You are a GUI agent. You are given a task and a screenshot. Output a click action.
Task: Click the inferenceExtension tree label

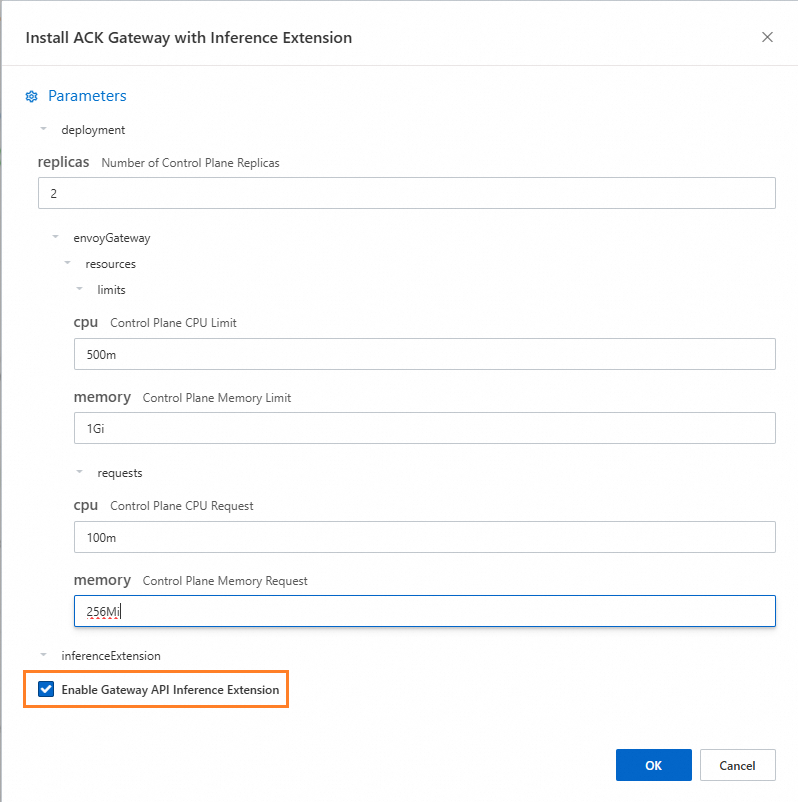click(x=111, y=656)
